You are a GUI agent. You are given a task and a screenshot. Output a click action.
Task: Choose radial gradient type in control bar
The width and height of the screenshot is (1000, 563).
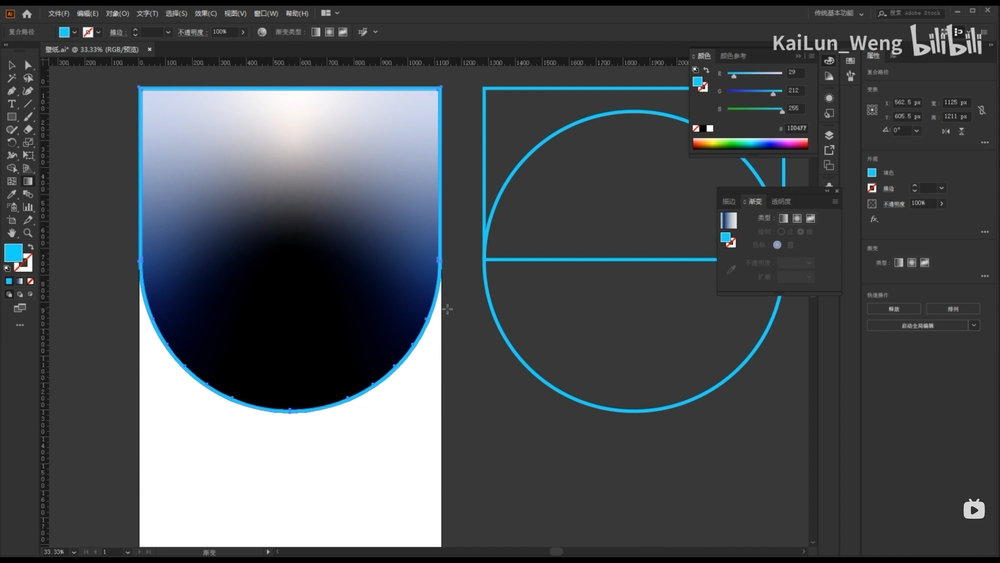329,32
